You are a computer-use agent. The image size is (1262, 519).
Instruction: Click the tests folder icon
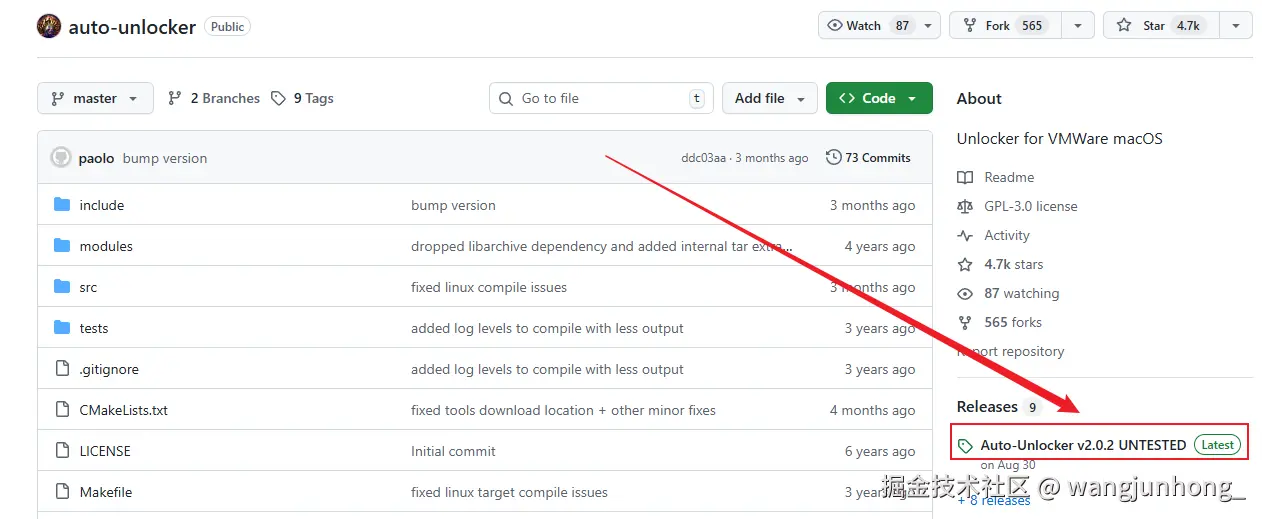click(62, 328)
